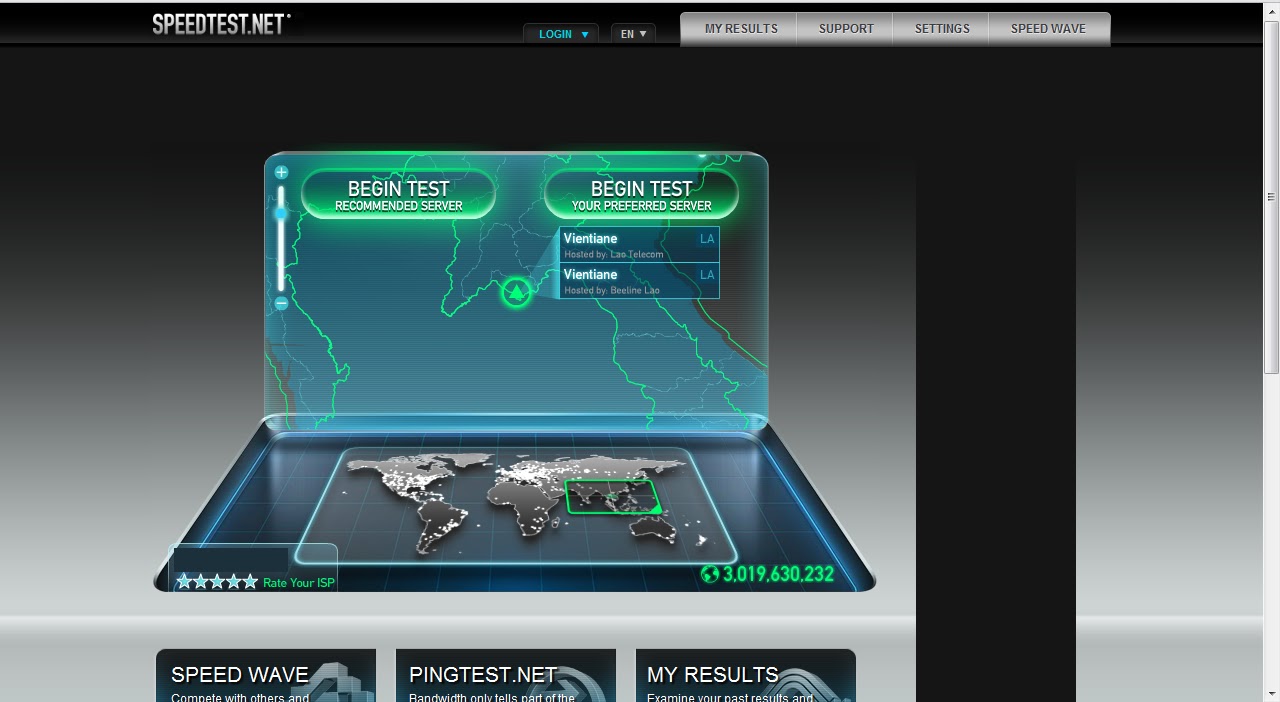Select Vientiane server hosted by Beeline Lao

coord(639,281)
